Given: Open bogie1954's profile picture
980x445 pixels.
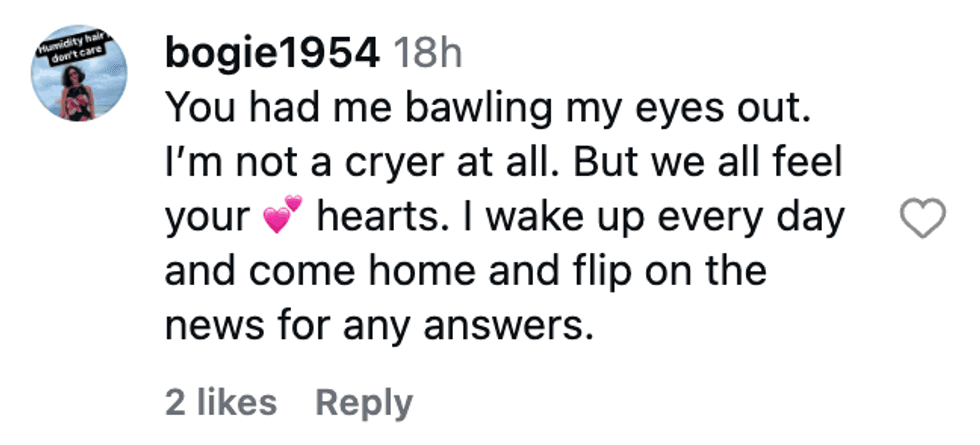Looking at the screenshot, I should 75,73.
